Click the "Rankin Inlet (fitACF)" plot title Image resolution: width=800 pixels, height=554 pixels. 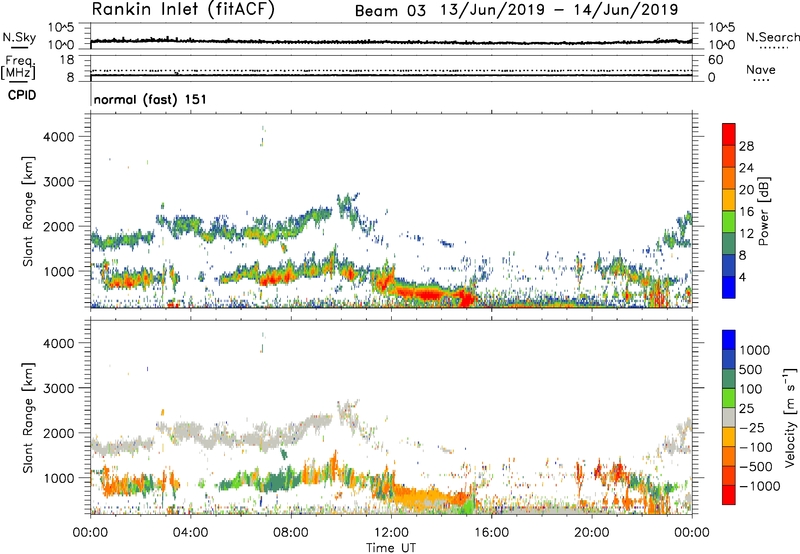[182, 9]
